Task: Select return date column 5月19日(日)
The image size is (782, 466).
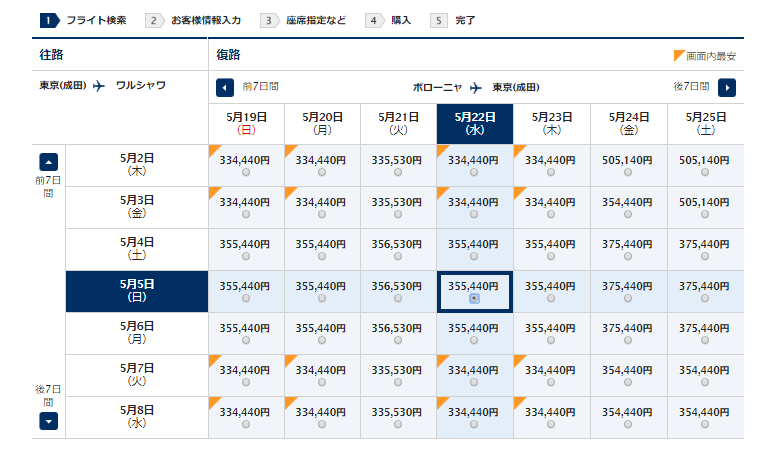Action: pyautogui.click(x=246, y=124)
